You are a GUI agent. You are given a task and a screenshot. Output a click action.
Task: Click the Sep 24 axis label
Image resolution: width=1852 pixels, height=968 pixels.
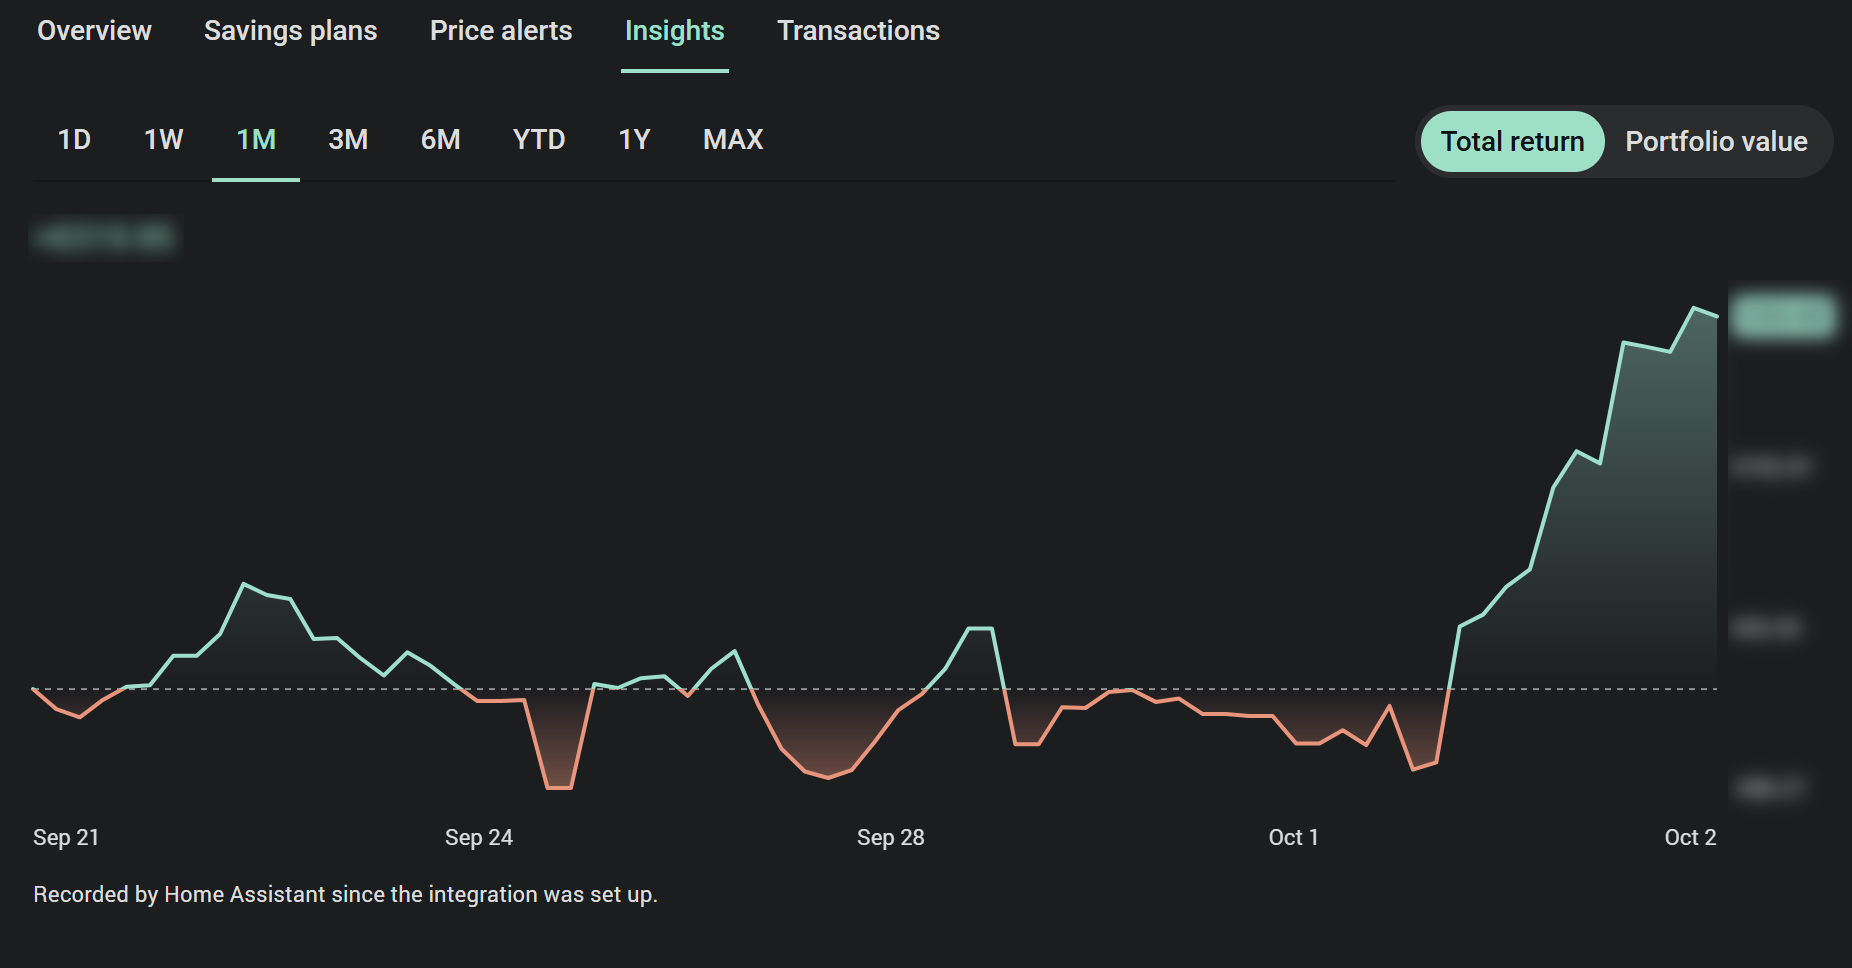479,838
